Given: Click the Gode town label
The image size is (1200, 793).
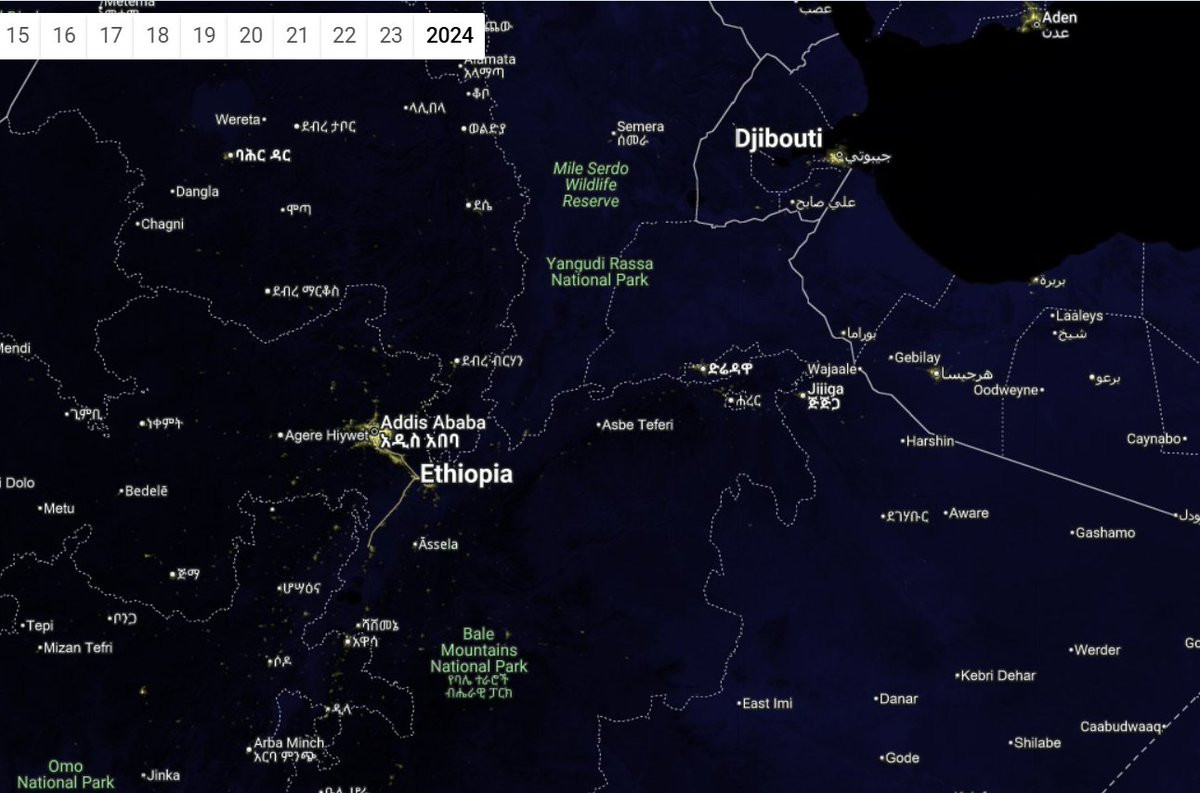Looking at the screenshot, I should click(x=902, y=758).
